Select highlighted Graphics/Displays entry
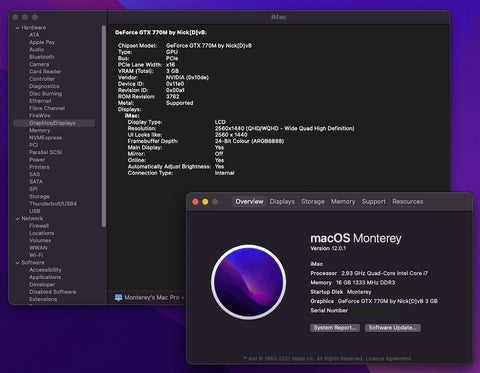The width and height of the screenshot is (480, 373). pos(54,123)
